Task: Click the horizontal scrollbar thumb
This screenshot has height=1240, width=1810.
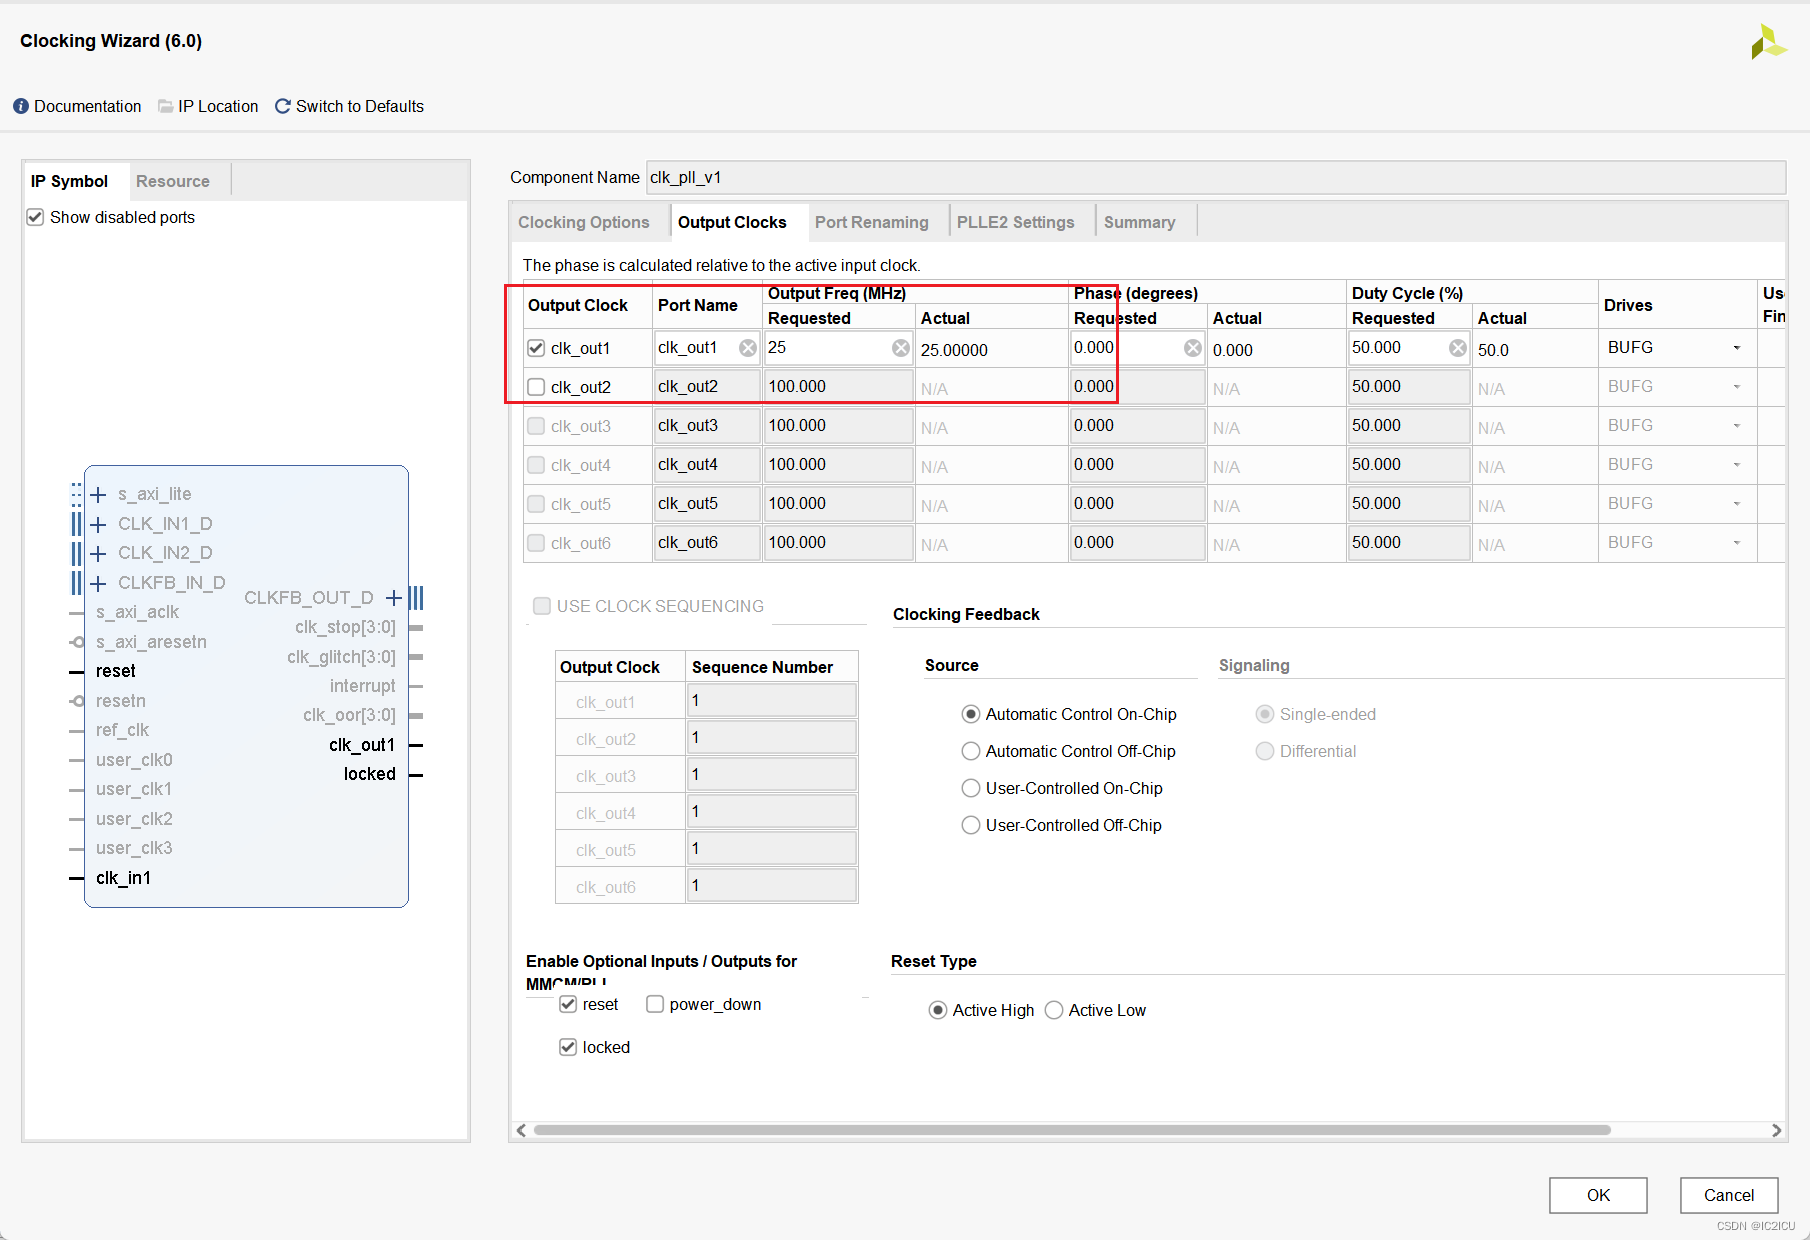Action: point(1072,1130)
